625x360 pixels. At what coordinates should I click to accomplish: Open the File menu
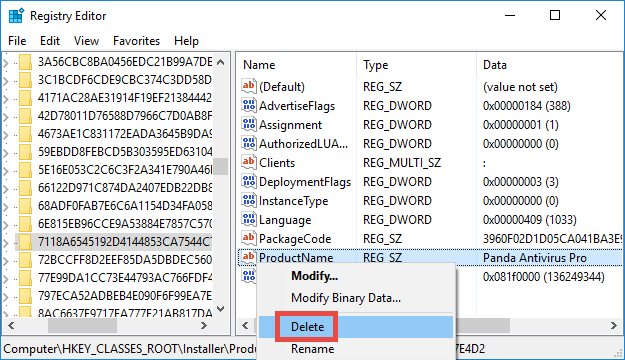click(x=17, y=41)
